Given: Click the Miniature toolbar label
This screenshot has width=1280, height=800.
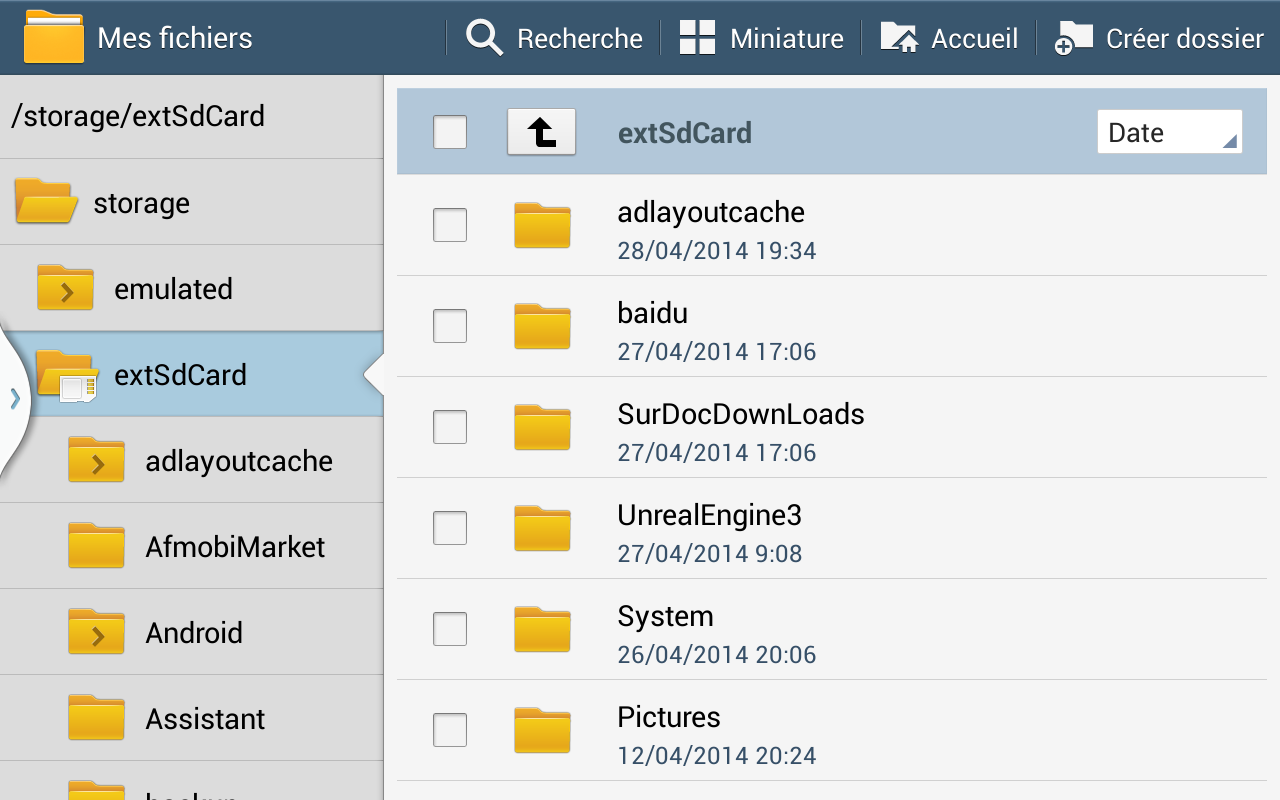Looking at the screenshot, I should click(x=787, y=39).
